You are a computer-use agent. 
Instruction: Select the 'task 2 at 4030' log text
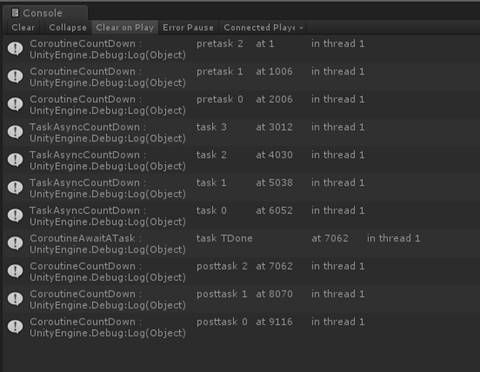click(x=244, y=155)
